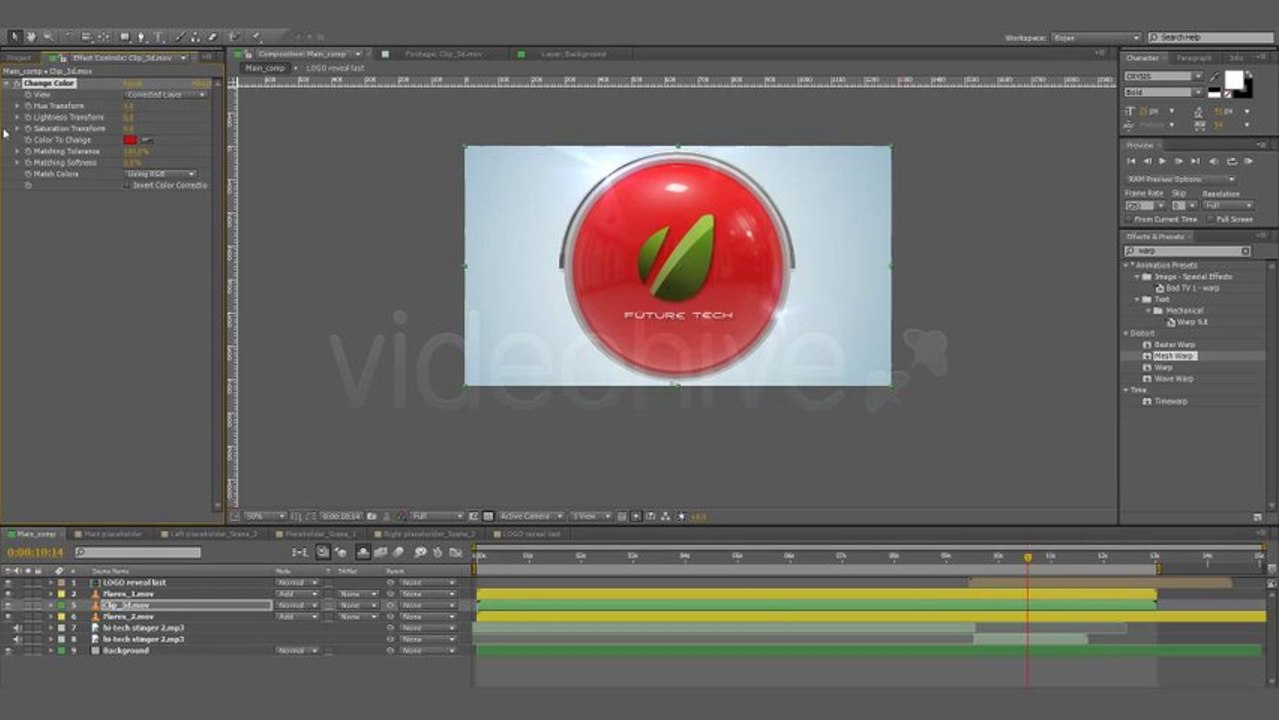This screenshot has height=720, width=1279.
Task: Check Invert Color Correction checkbox
Action: (x=127, y=184)
